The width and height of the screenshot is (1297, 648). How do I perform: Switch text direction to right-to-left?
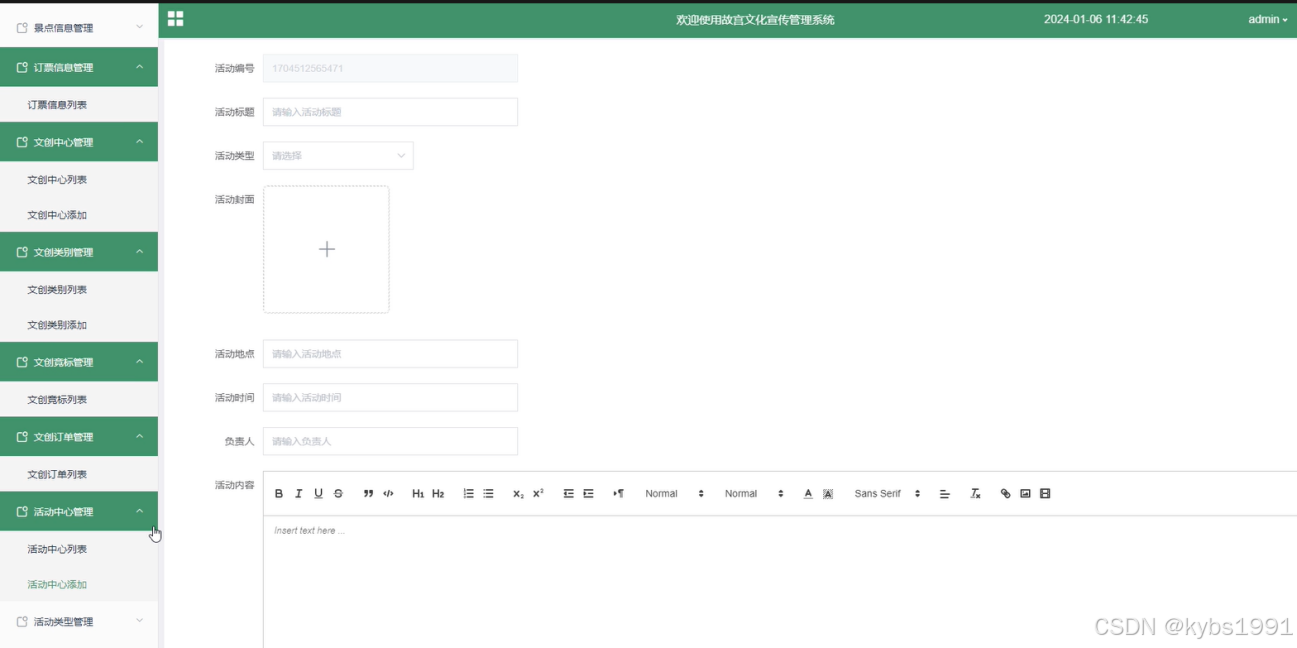618,494
